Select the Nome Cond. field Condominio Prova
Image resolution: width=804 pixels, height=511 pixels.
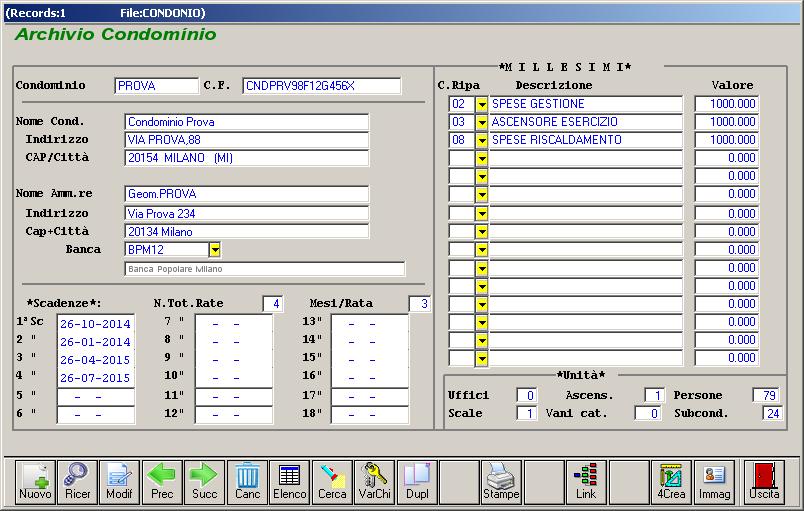[x=247, y=122]
